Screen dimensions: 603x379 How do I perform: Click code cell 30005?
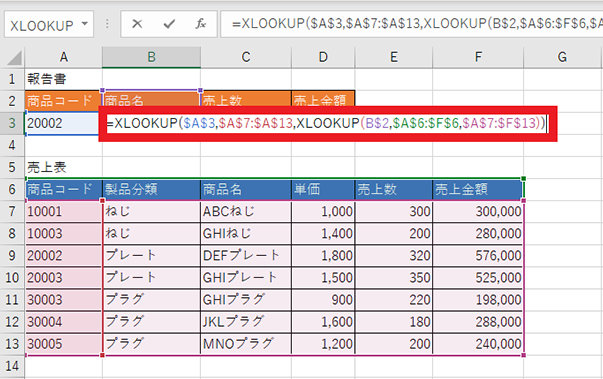pyautogui.click(x=63, y=344)
